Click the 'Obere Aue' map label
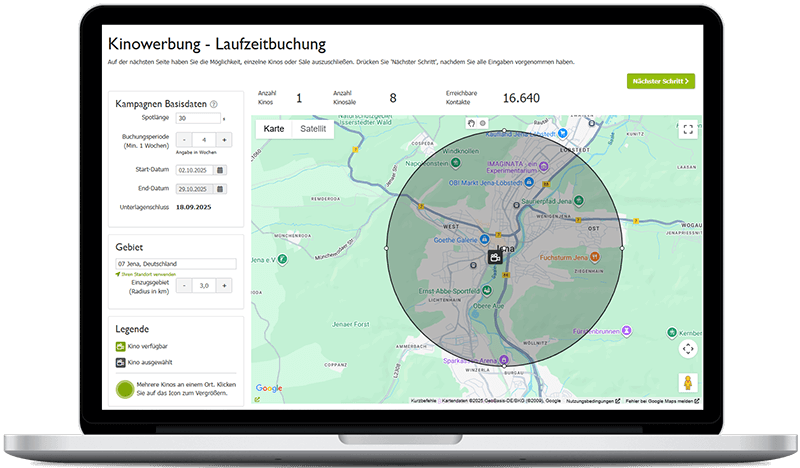 point(488,306)
